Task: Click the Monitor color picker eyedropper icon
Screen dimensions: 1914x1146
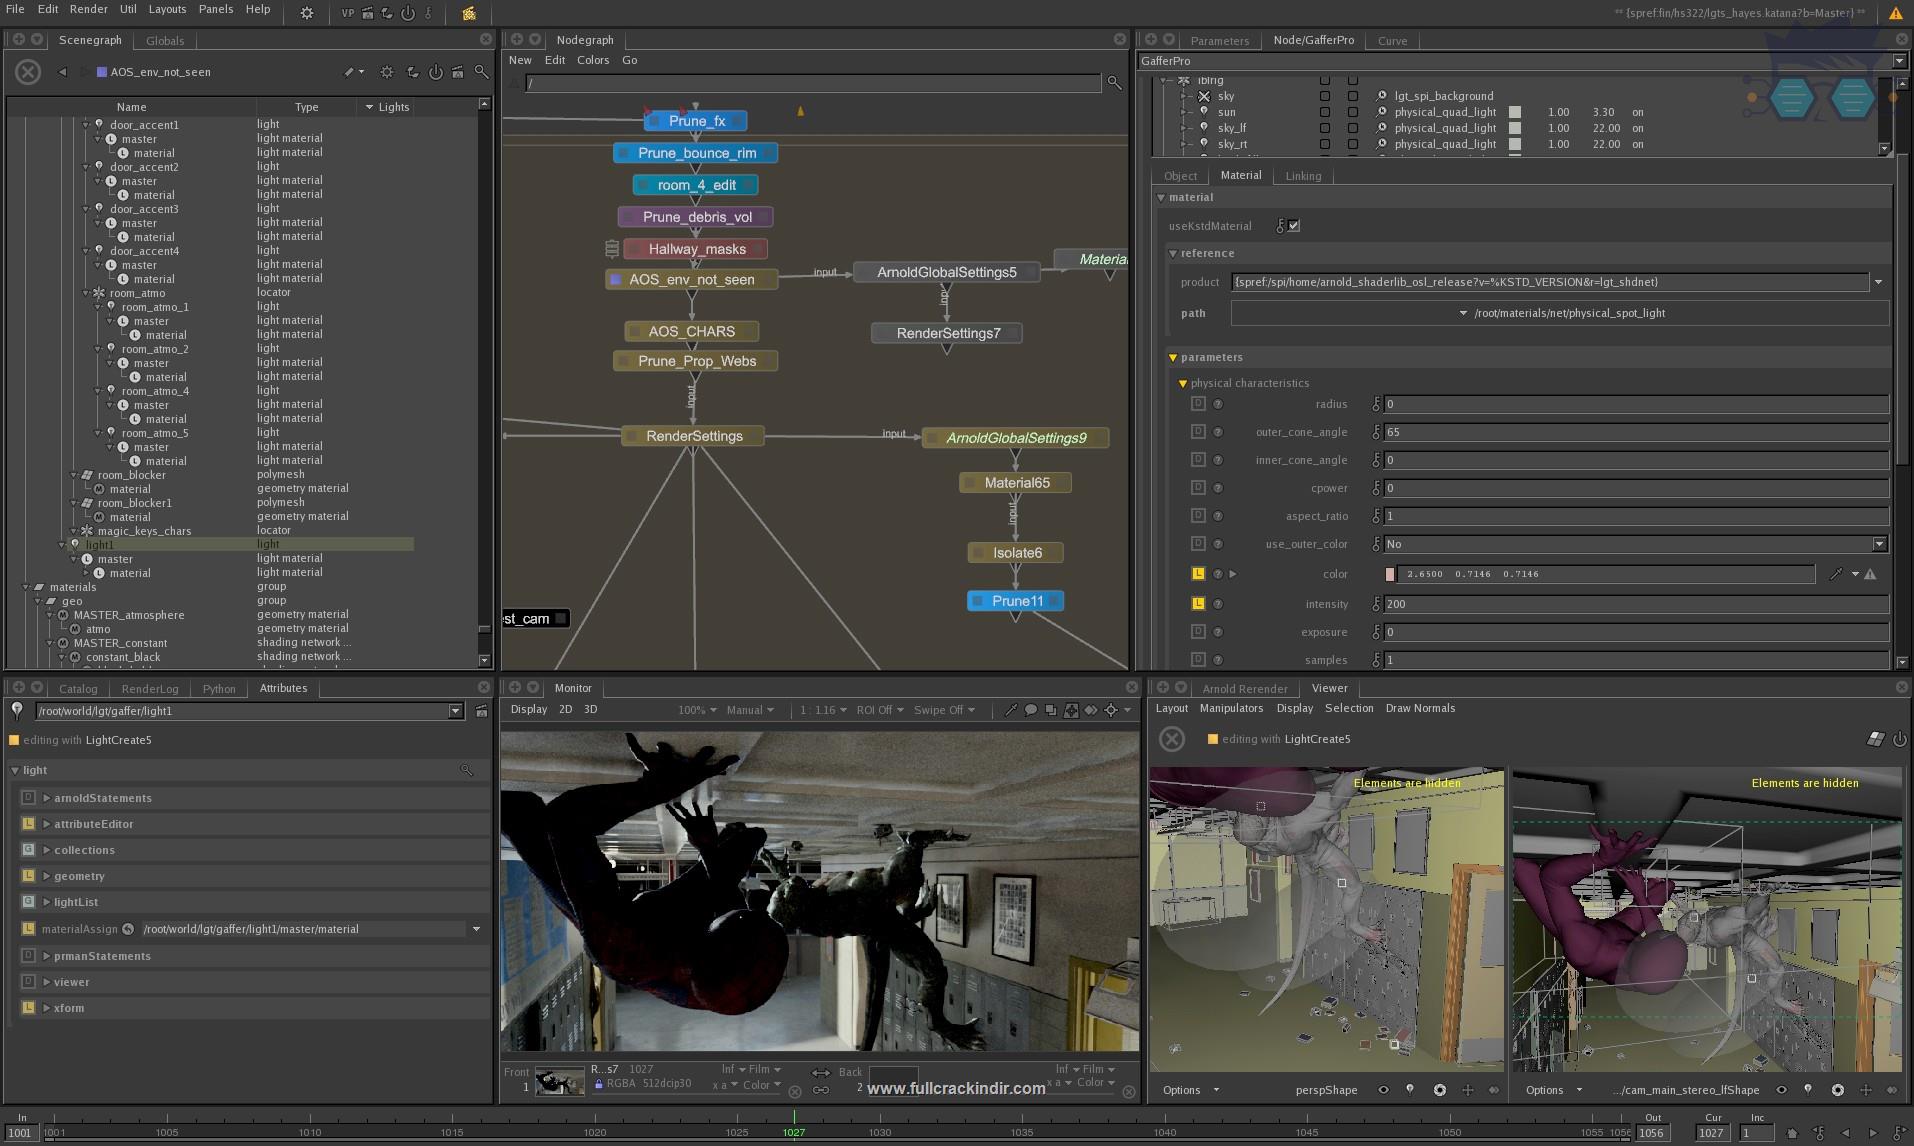Action: 1010,710
